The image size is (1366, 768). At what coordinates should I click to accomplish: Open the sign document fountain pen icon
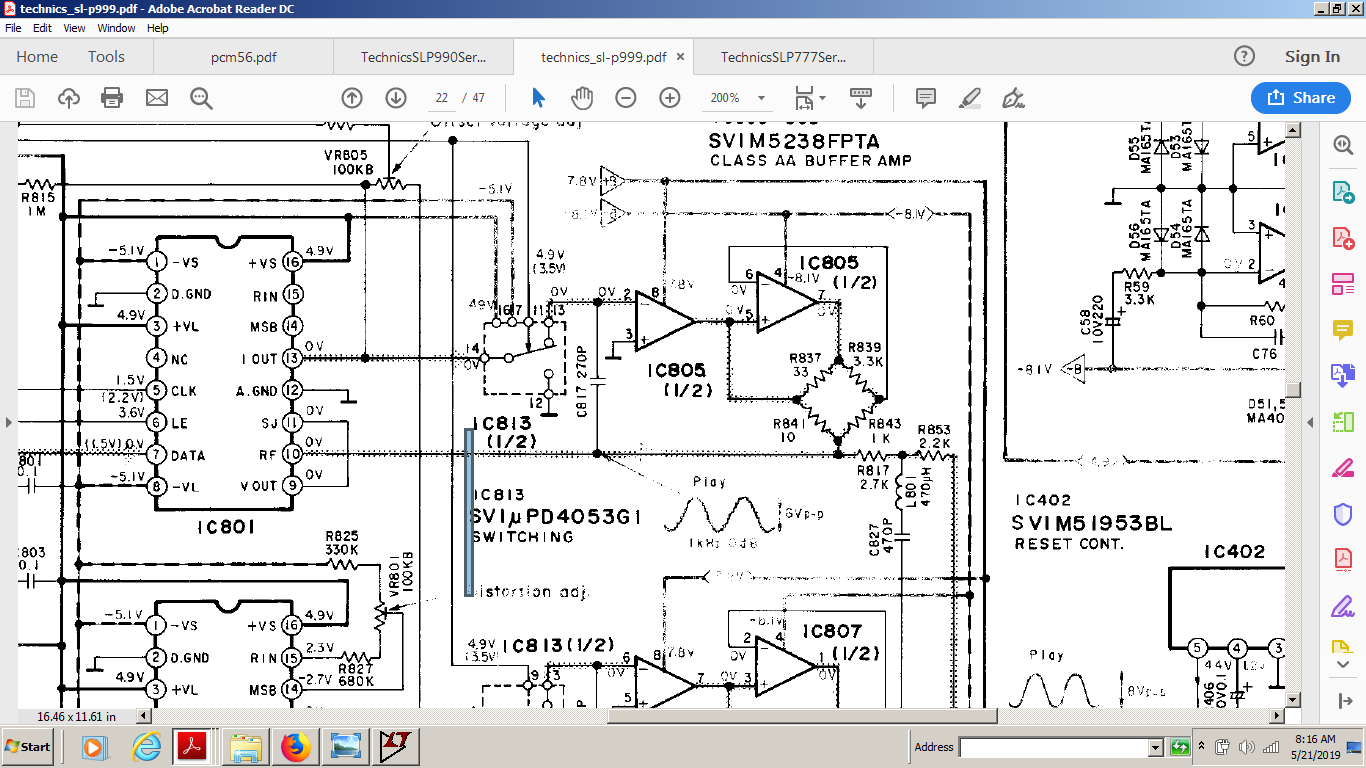pos(1013,98)
